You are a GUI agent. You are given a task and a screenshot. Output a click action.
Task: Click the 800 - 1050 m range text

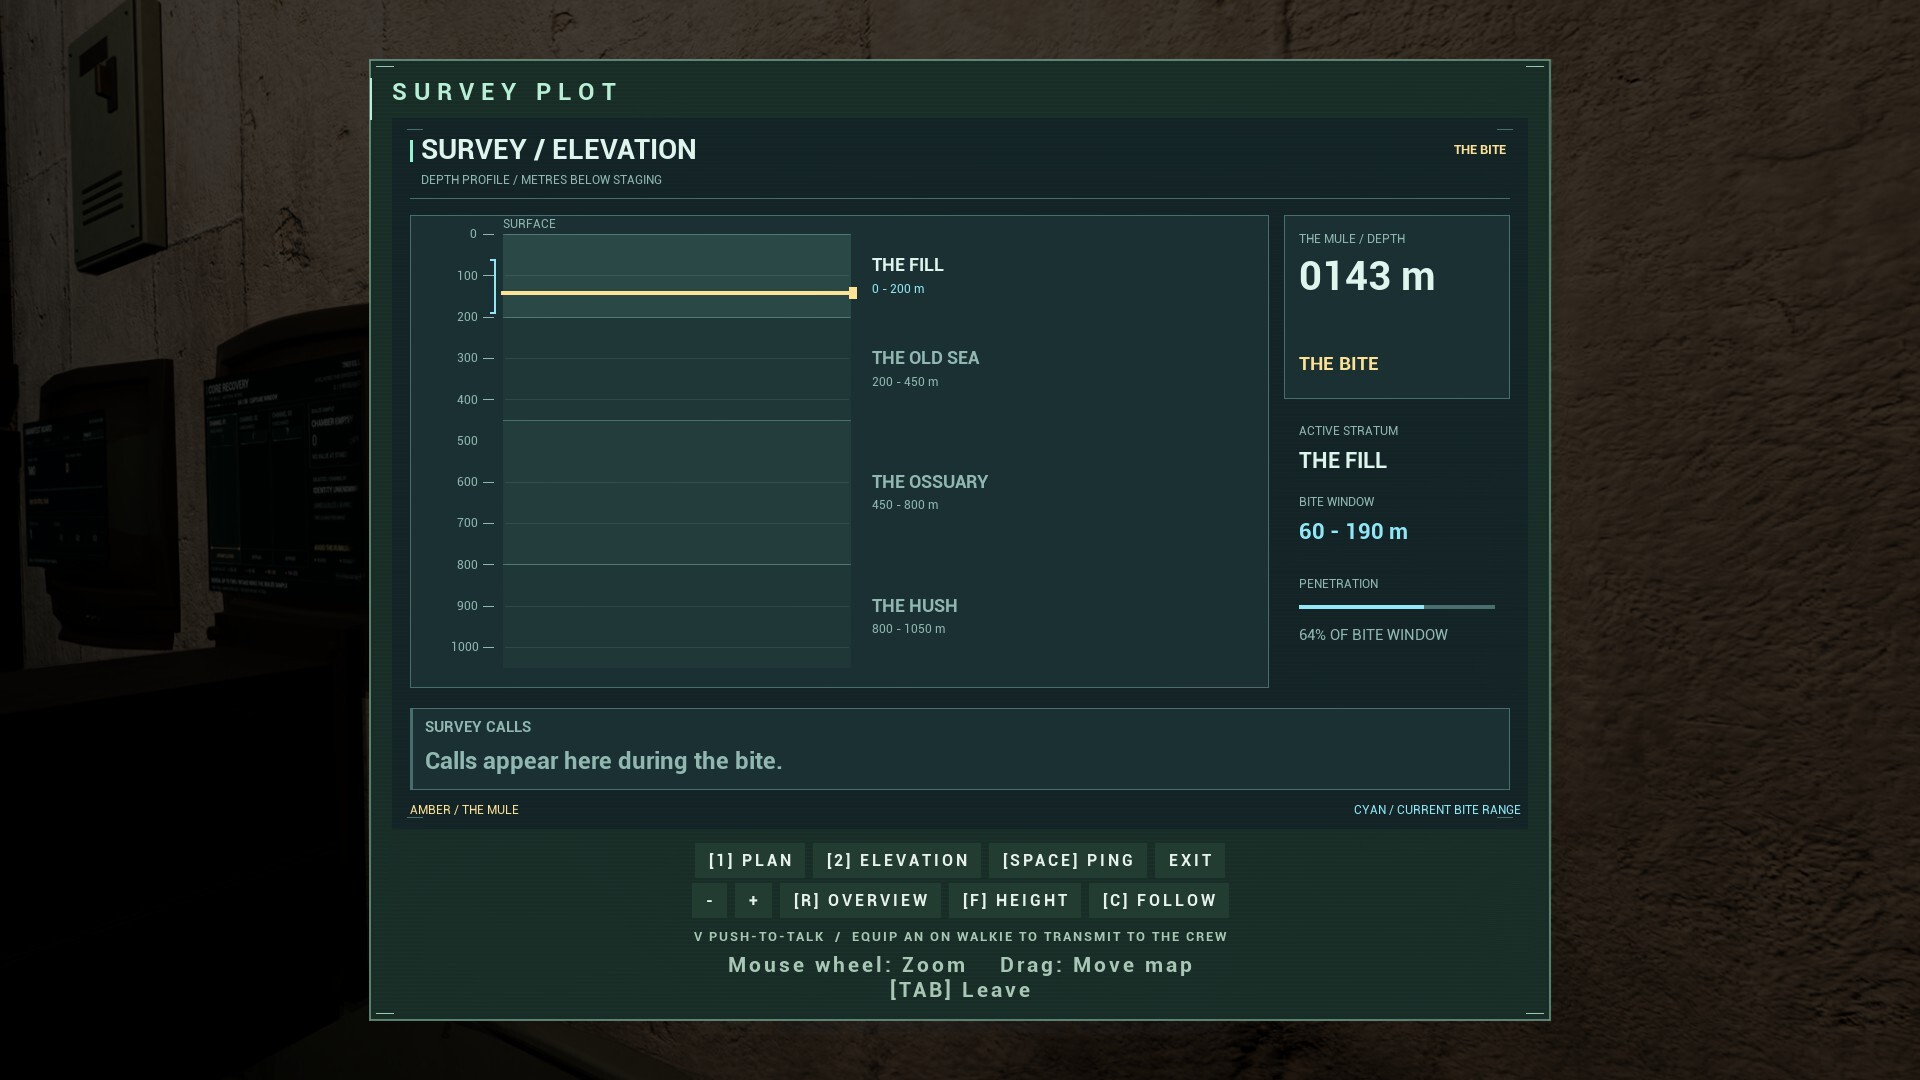(x=908, y=629)
